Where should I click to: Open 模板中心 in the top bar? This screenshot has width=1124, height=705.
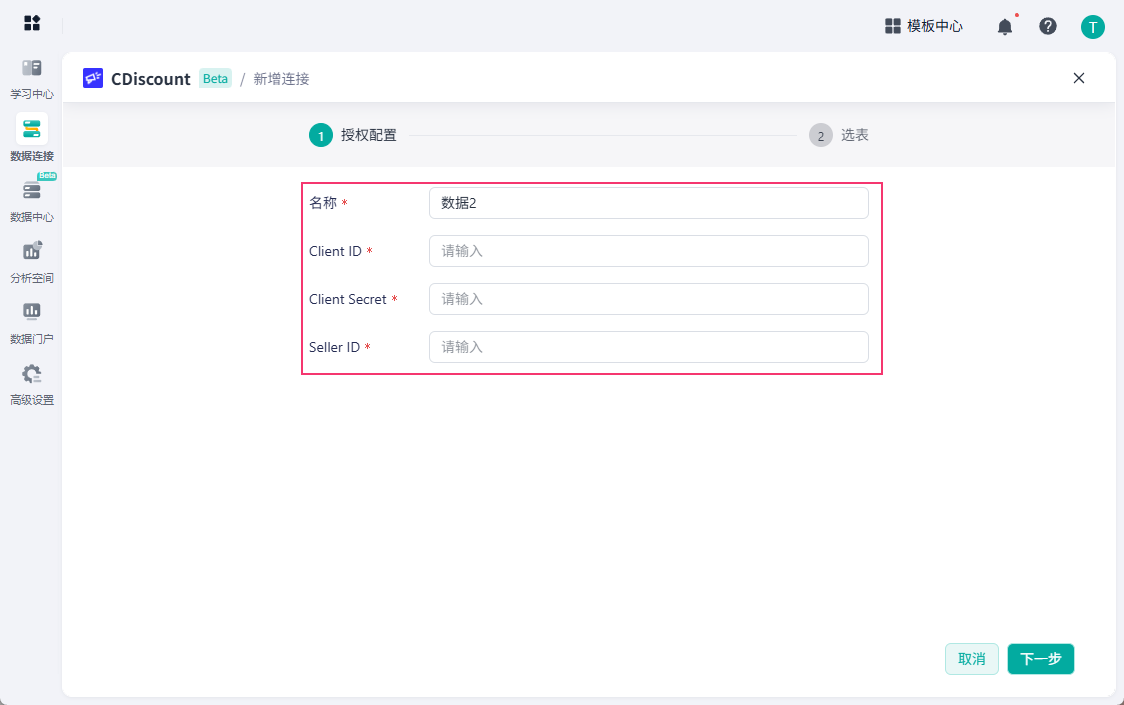pos(924,27)
